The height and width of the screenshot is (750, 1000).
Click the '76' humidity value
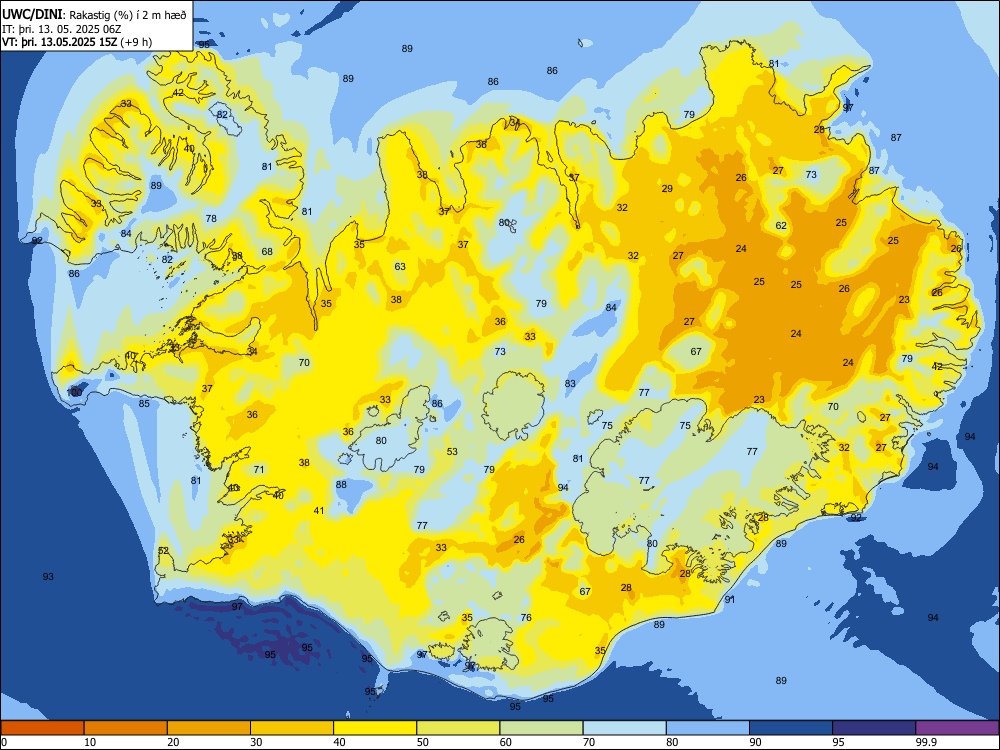[526, 617]
